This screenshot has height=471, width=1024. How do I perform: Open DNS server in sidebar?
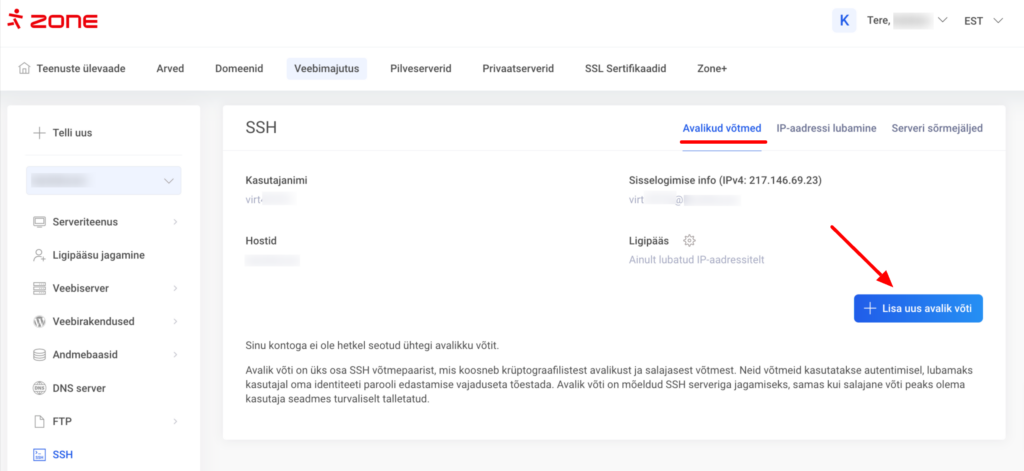pos(78,388)
